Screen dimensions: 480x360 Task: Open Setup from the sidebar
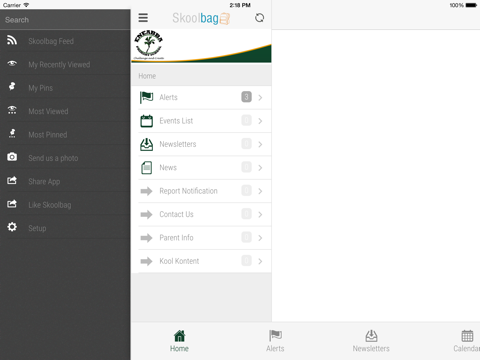(65, 228)
